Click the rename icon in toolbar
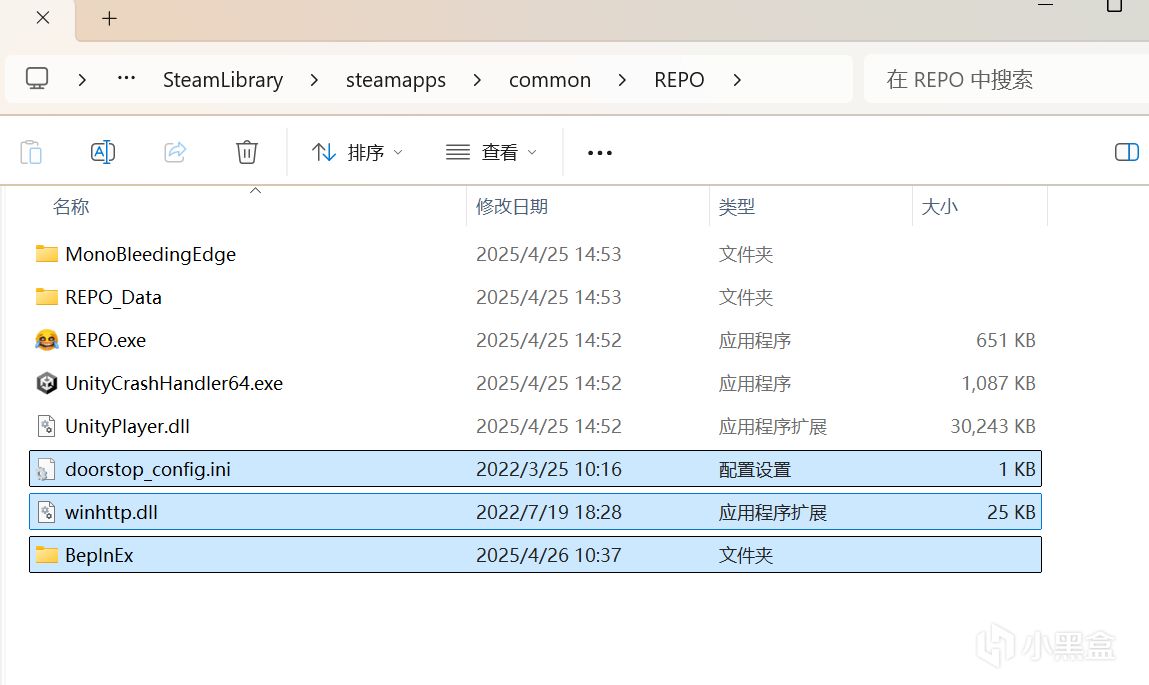 coord(103,152)
